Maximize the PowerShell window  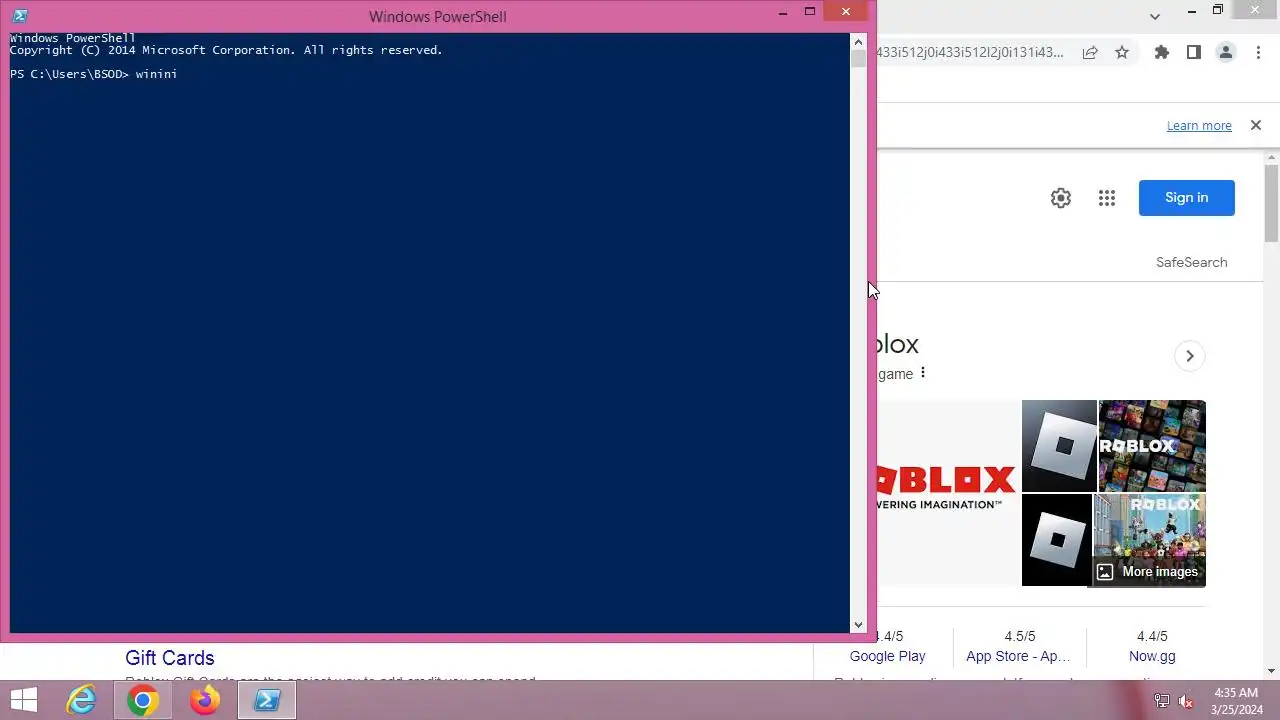tap(810, 12)
